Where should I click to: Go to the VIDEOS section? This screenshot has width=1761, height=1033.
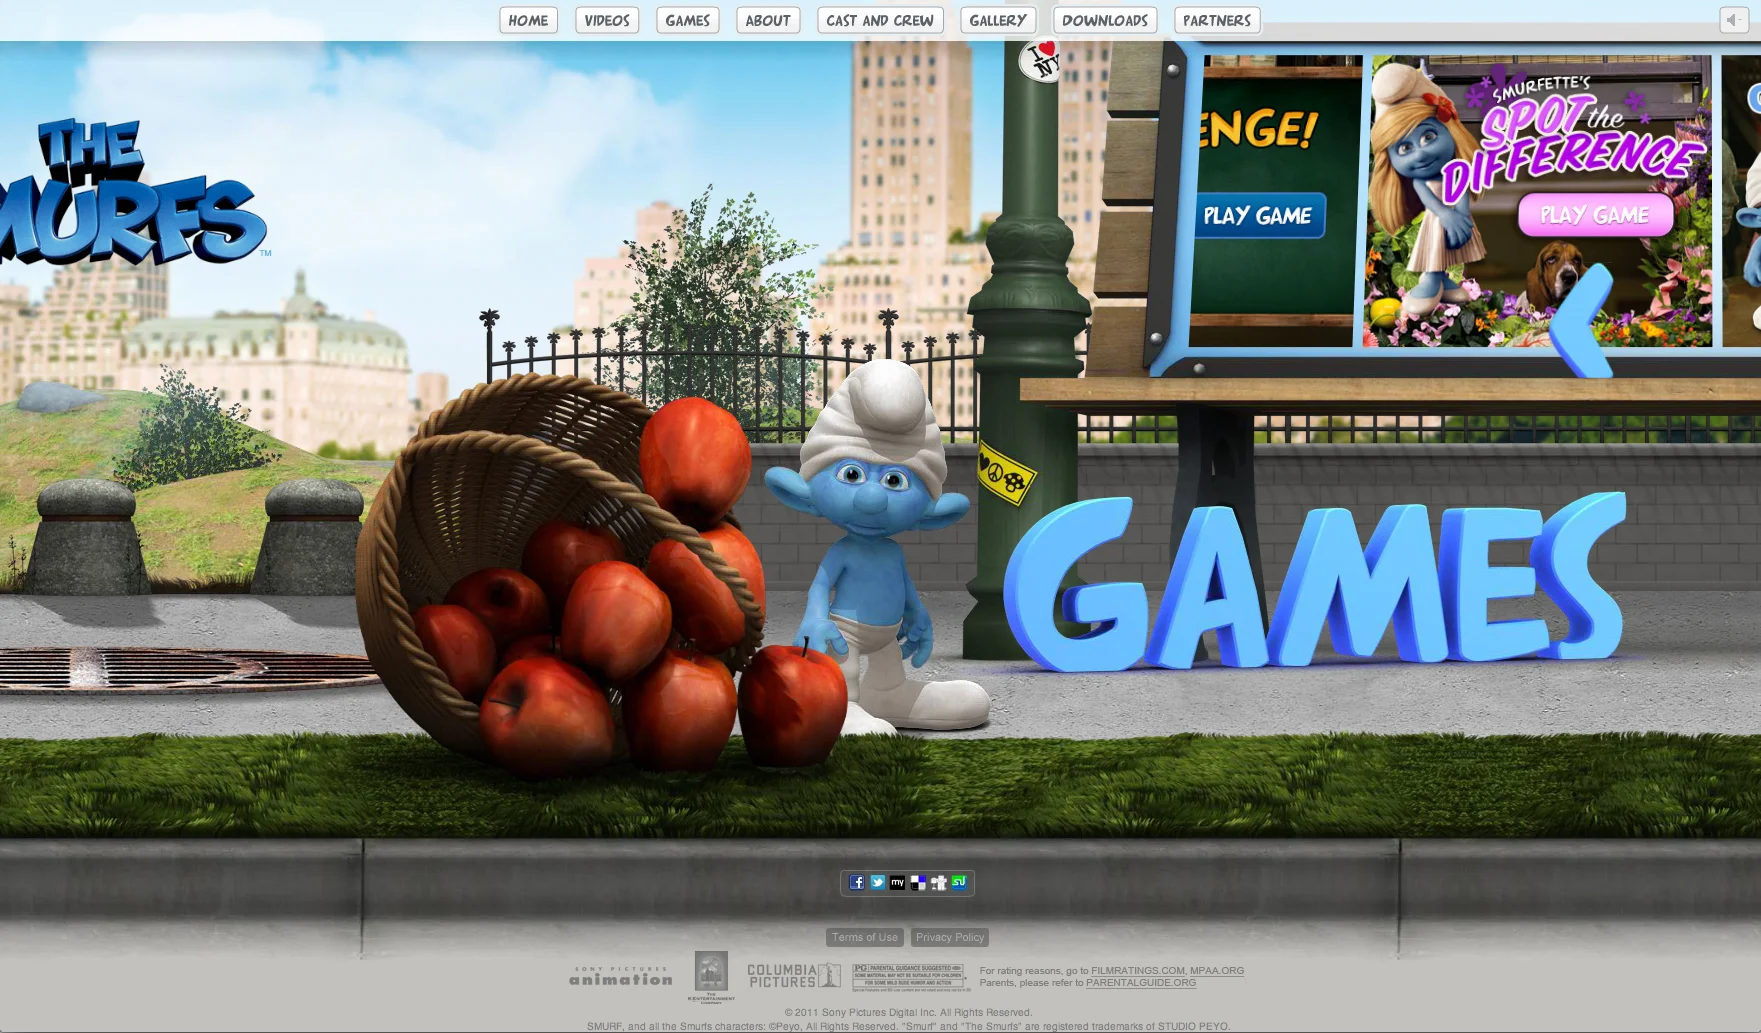(607, 20)
